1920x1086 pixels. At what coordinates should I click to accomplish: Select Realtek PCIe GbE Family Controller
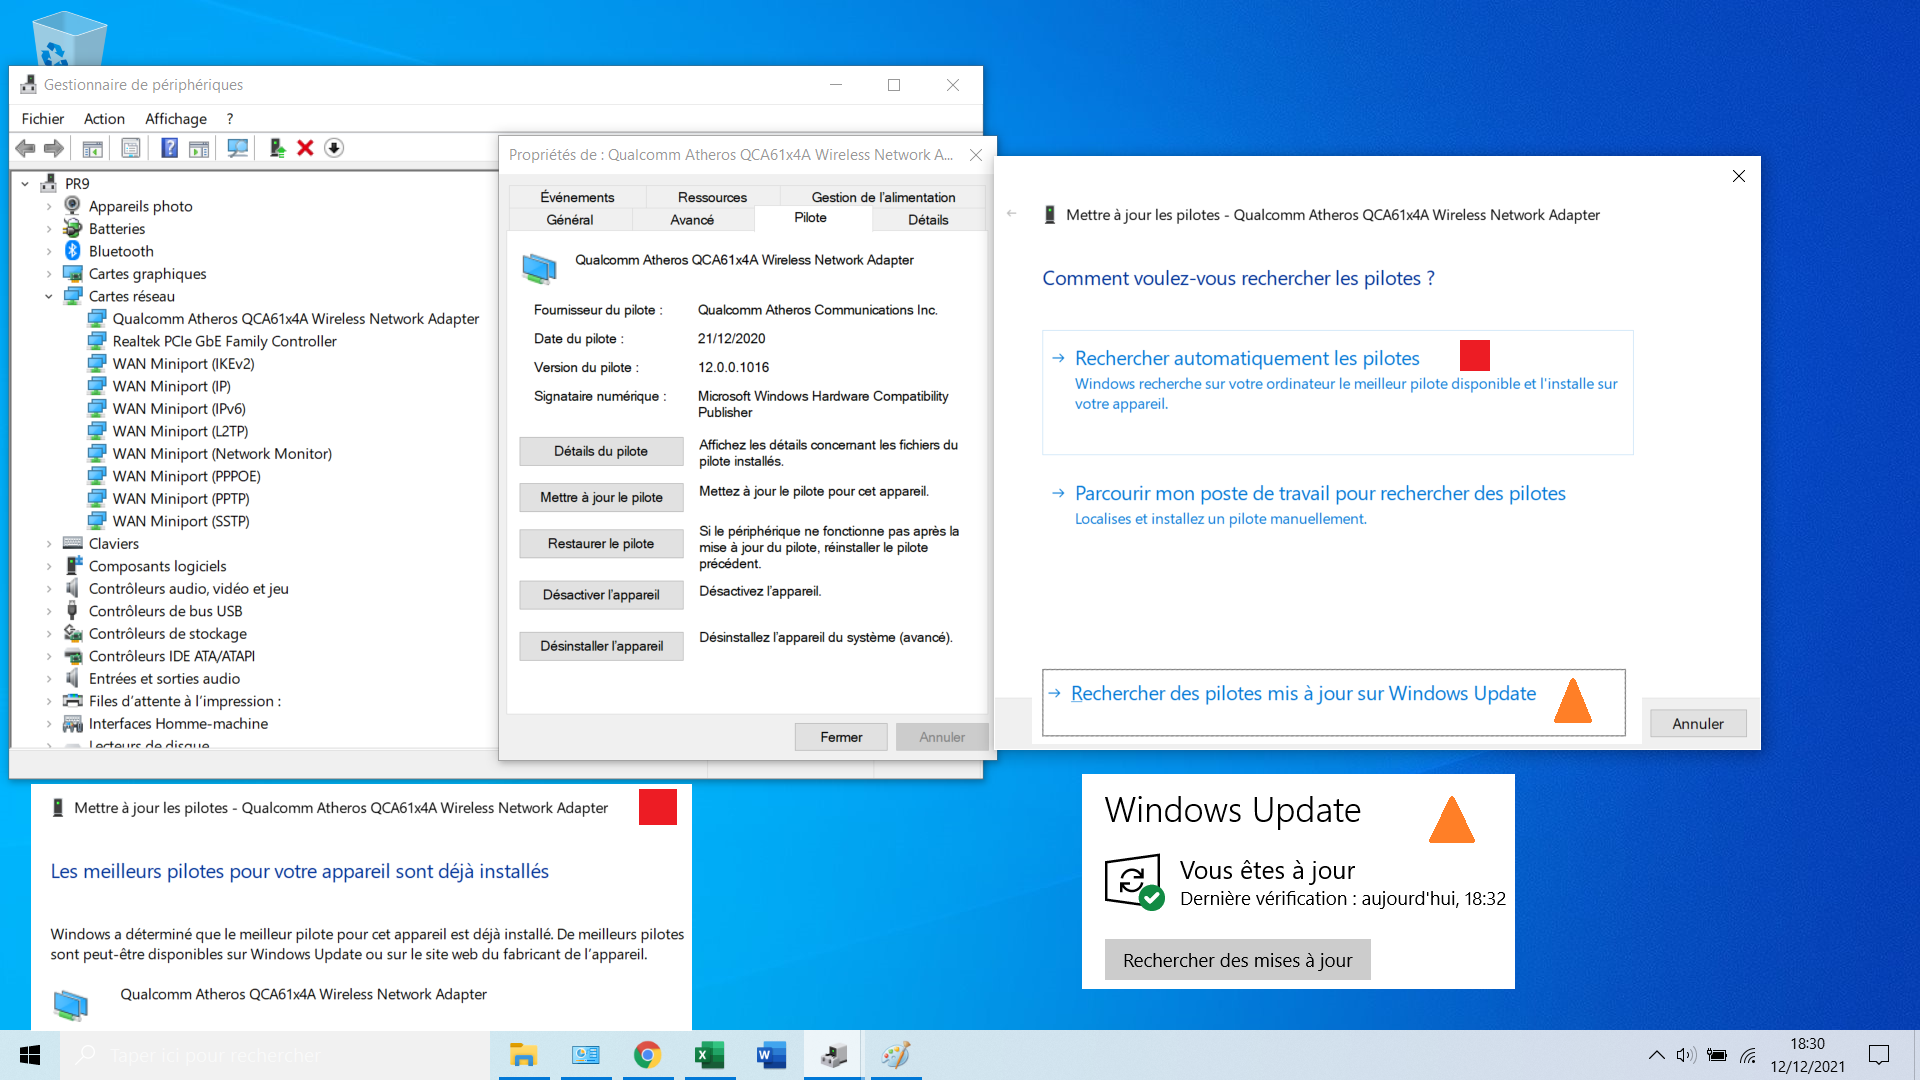225,342
